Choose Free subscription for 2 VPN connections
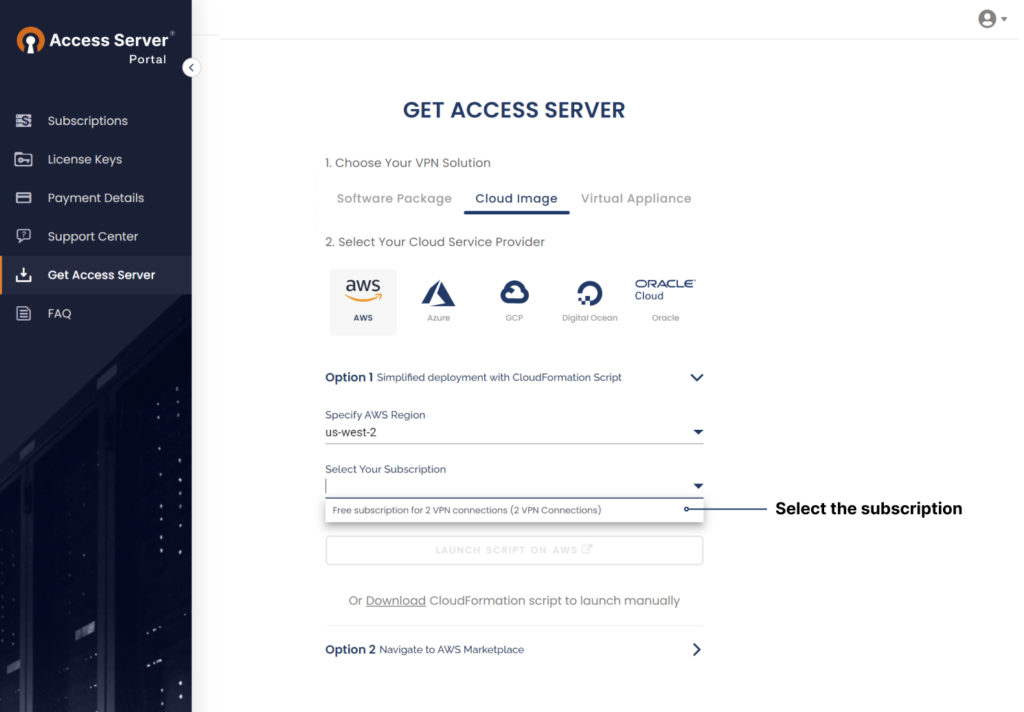Viewport: 1024px width, 712px height. 514,510
